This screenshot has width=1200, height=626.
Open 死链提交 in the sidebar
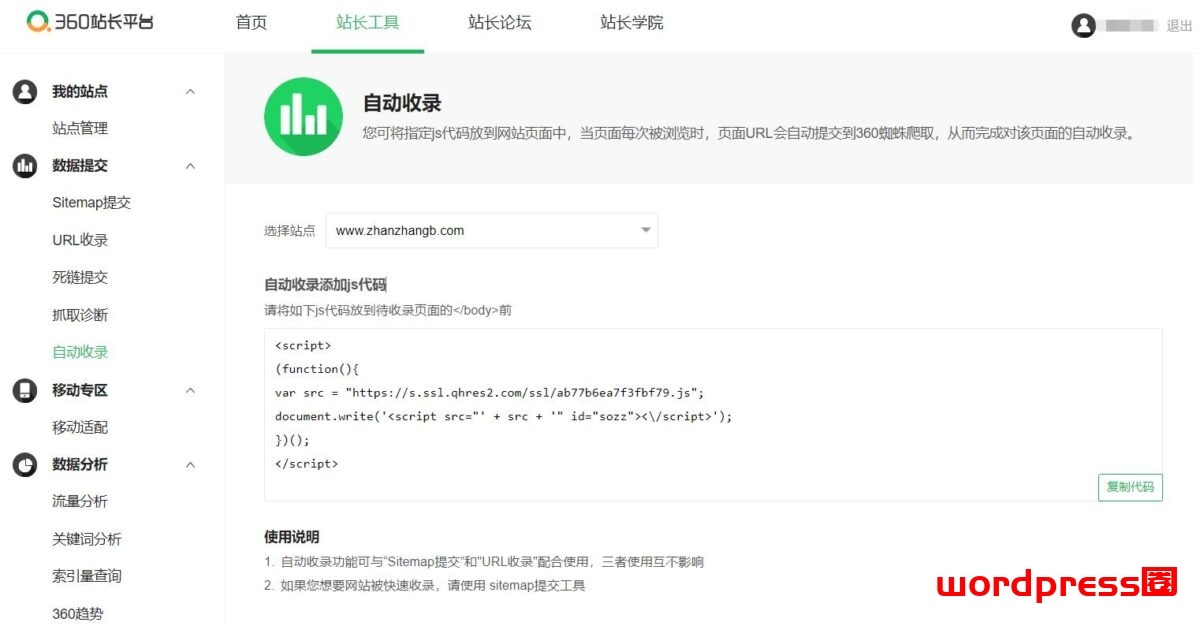80,277
